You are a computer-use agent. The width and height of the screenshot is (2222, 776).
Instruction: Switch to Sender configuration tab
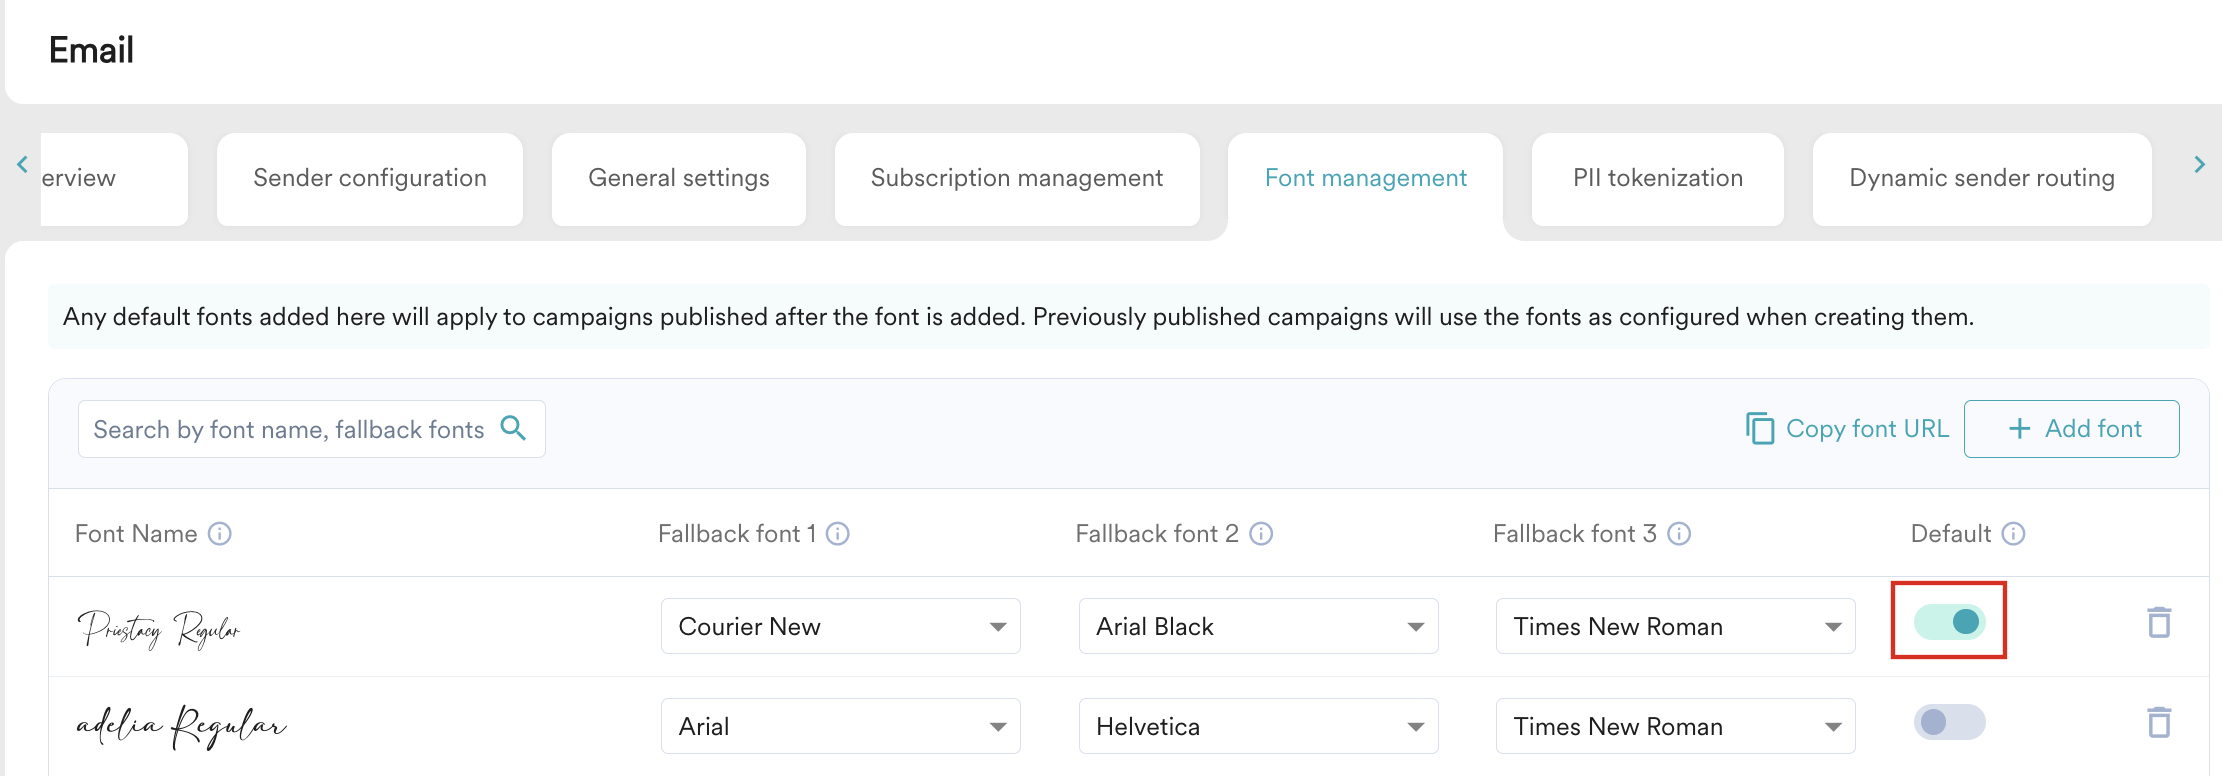click(370, 178)
